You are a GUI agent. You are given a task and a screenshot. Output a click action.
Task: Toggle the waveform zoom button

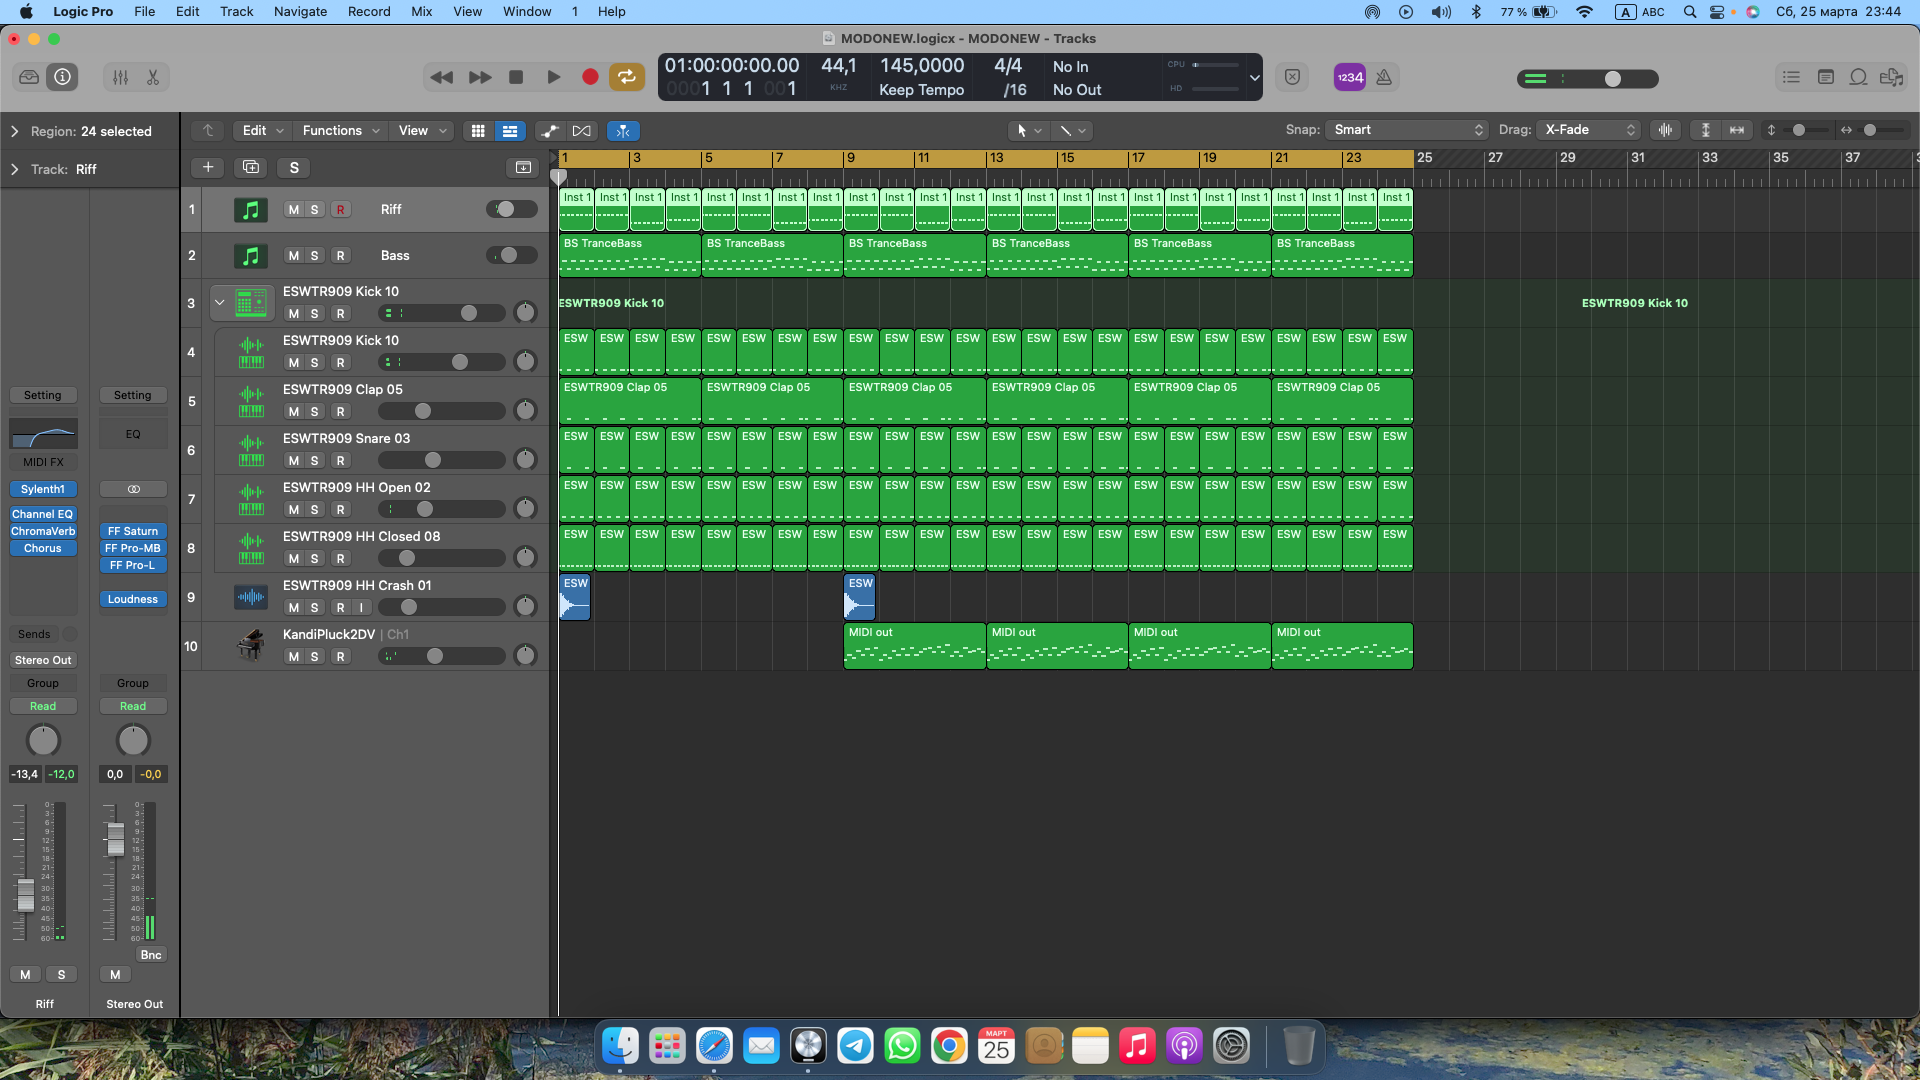1665,130
